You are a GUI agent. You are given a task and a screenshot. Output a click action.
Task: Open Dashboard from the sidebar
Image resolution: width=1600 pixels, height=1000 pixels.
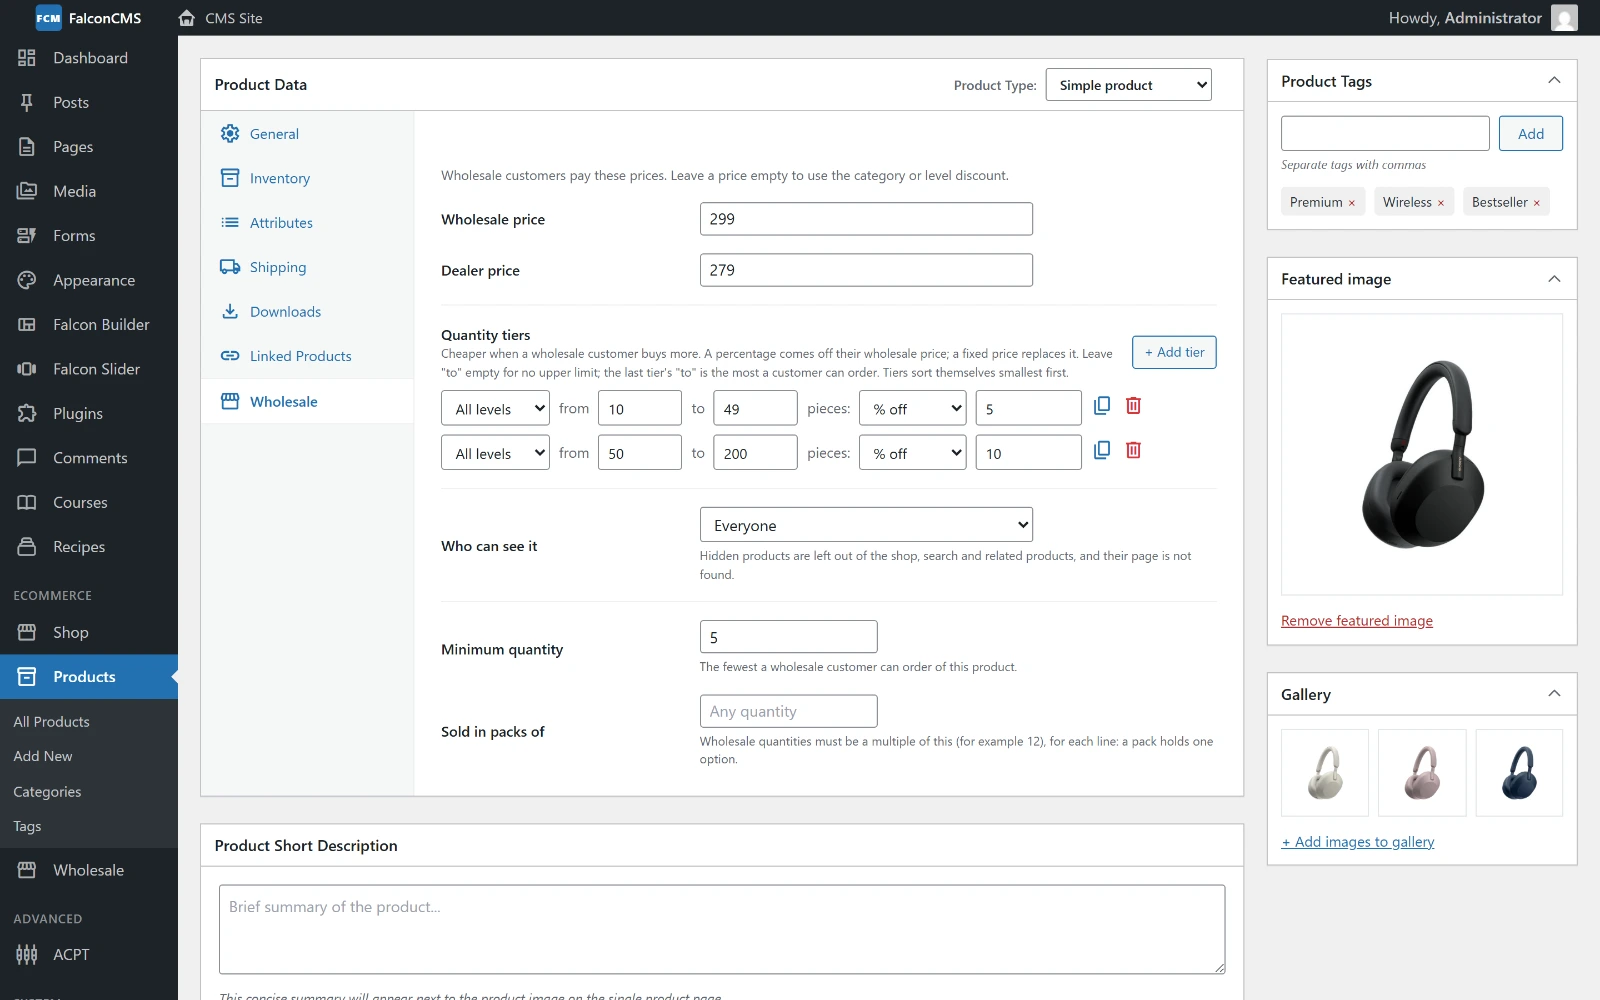click(89, 58)
